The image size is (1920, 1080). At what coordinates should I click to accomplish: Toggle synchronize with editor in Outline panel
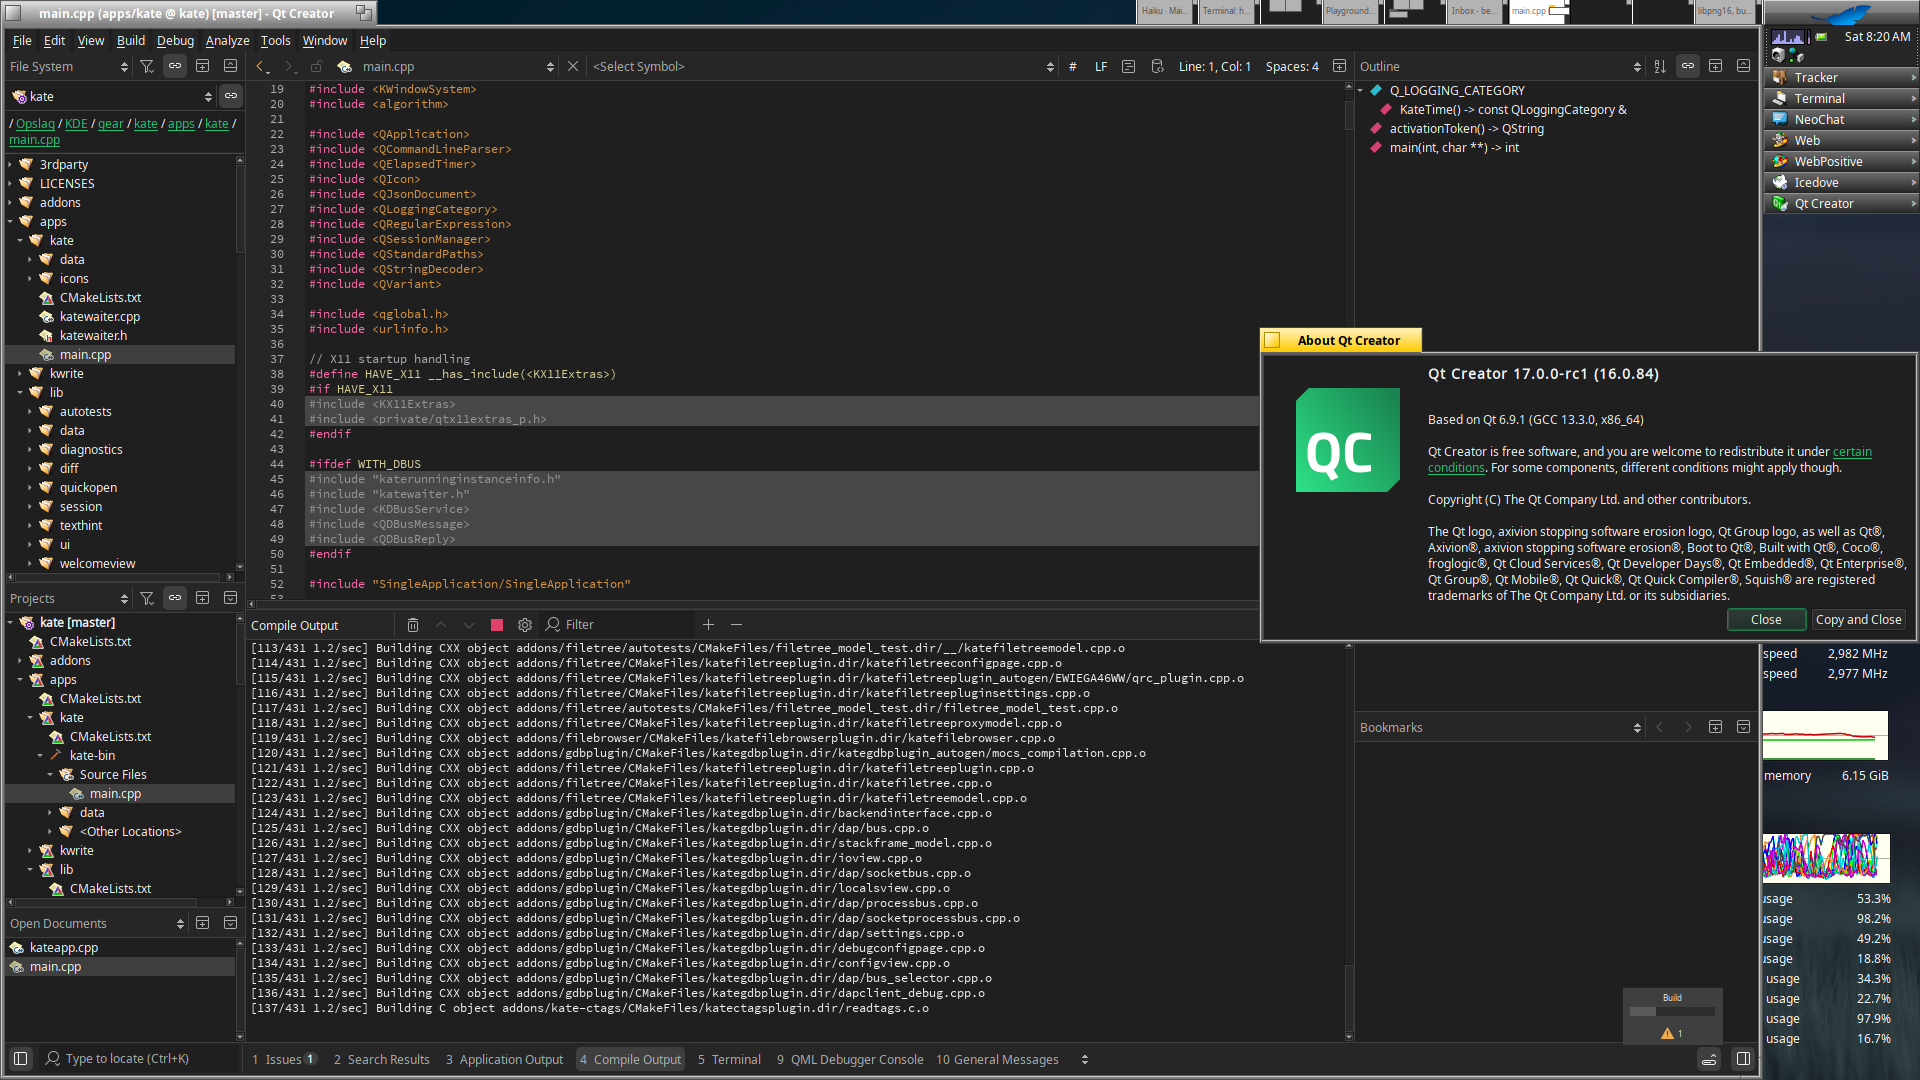click(x=1688, y=66)
